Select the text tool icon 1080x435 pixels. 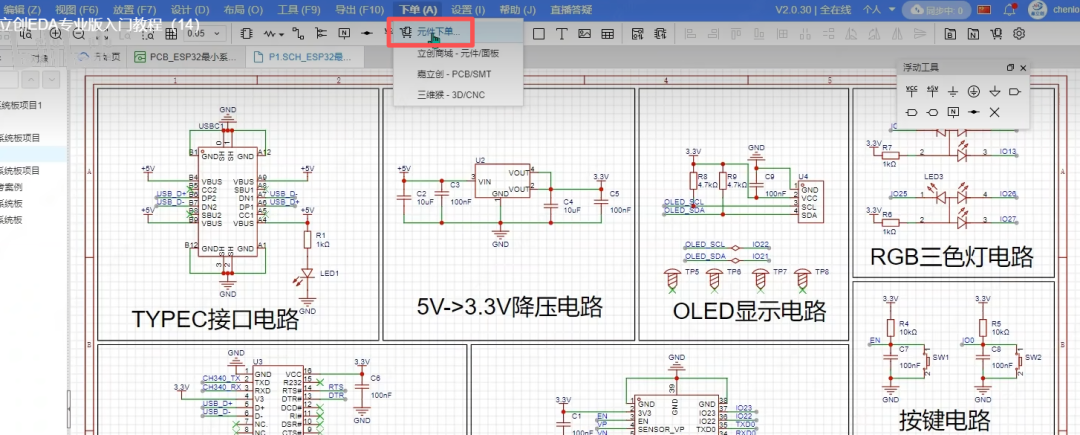[561, 33]
